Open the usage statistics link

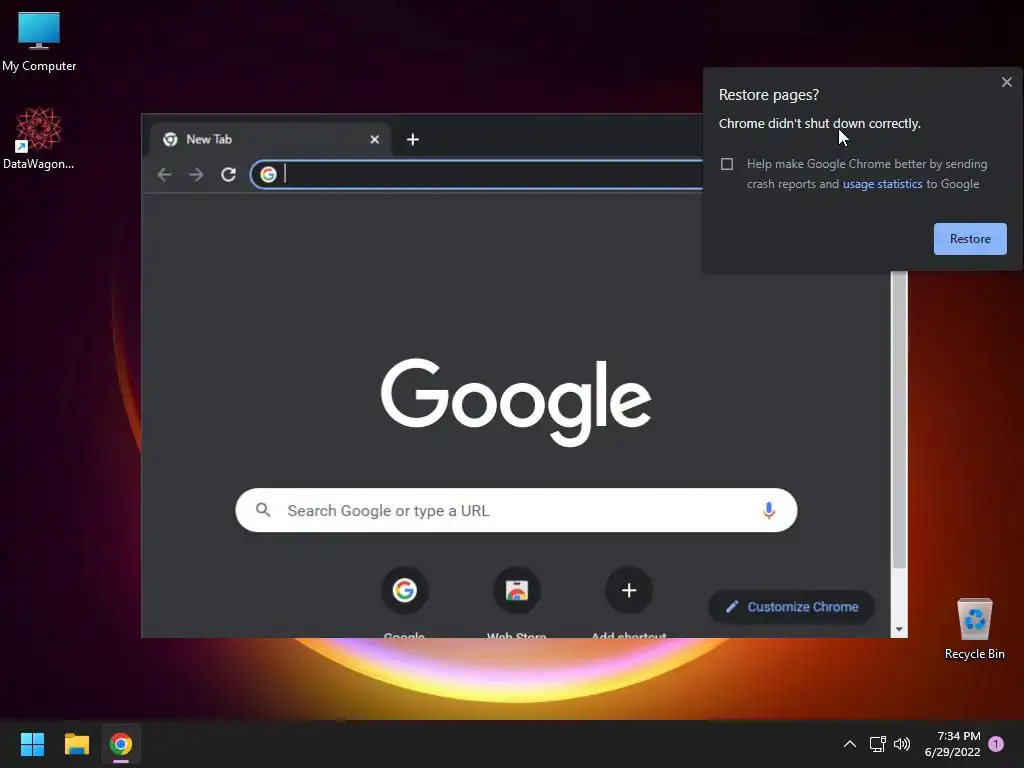(882, 184)
